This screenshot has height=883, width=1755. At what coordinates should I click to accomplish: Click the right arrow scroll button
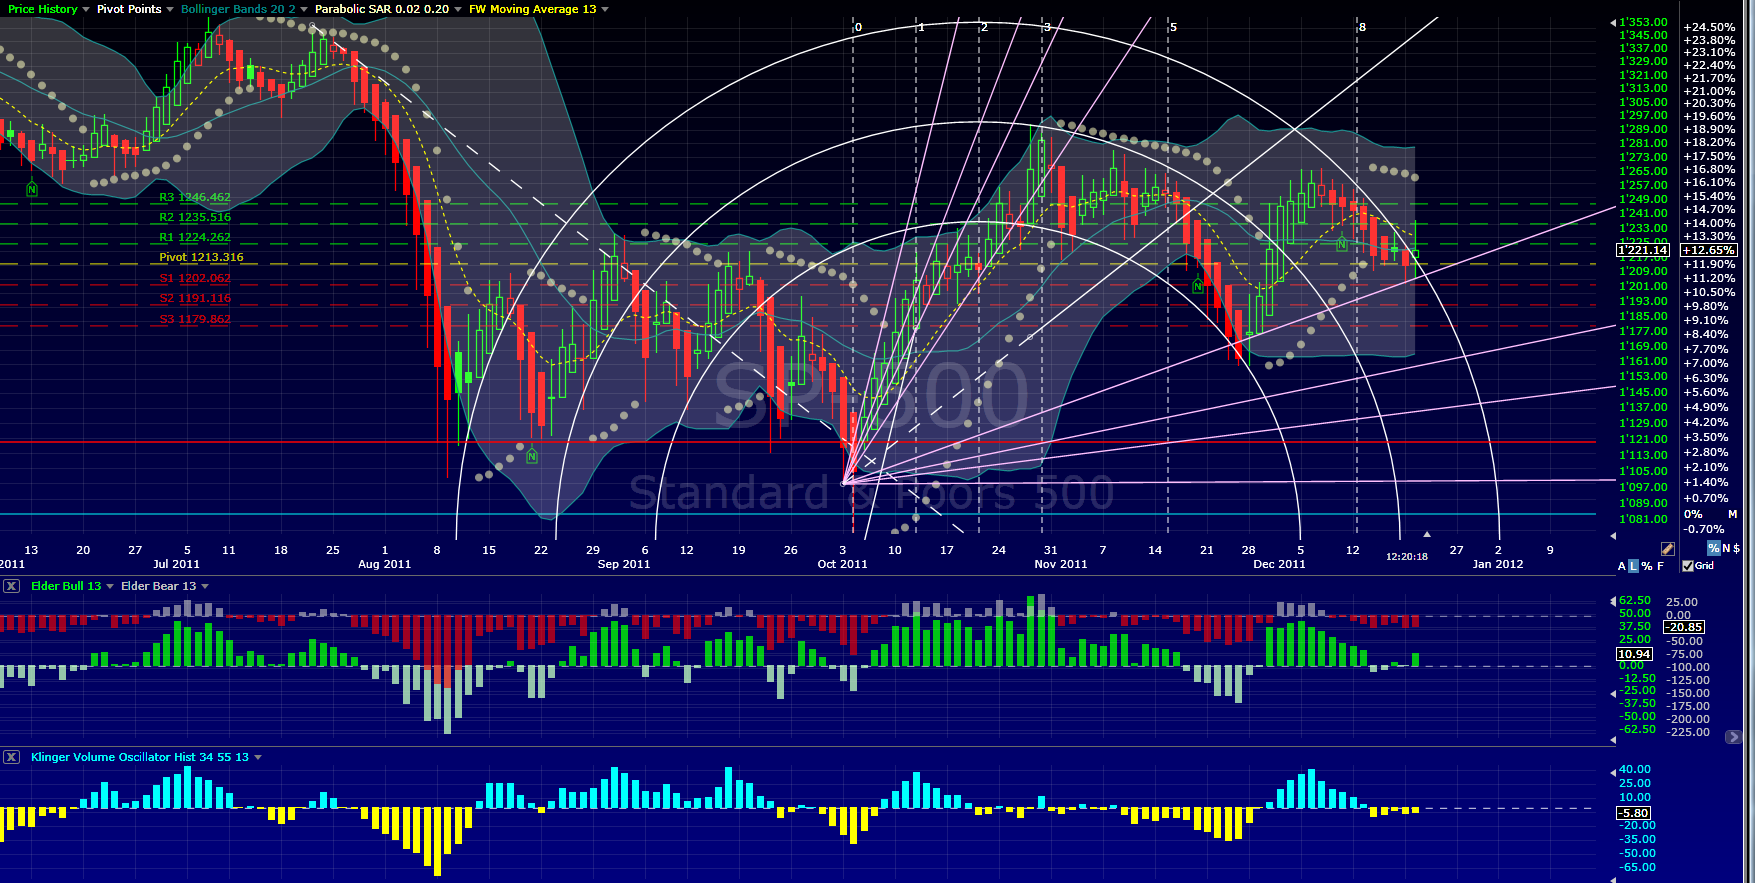pos(1733,737)
